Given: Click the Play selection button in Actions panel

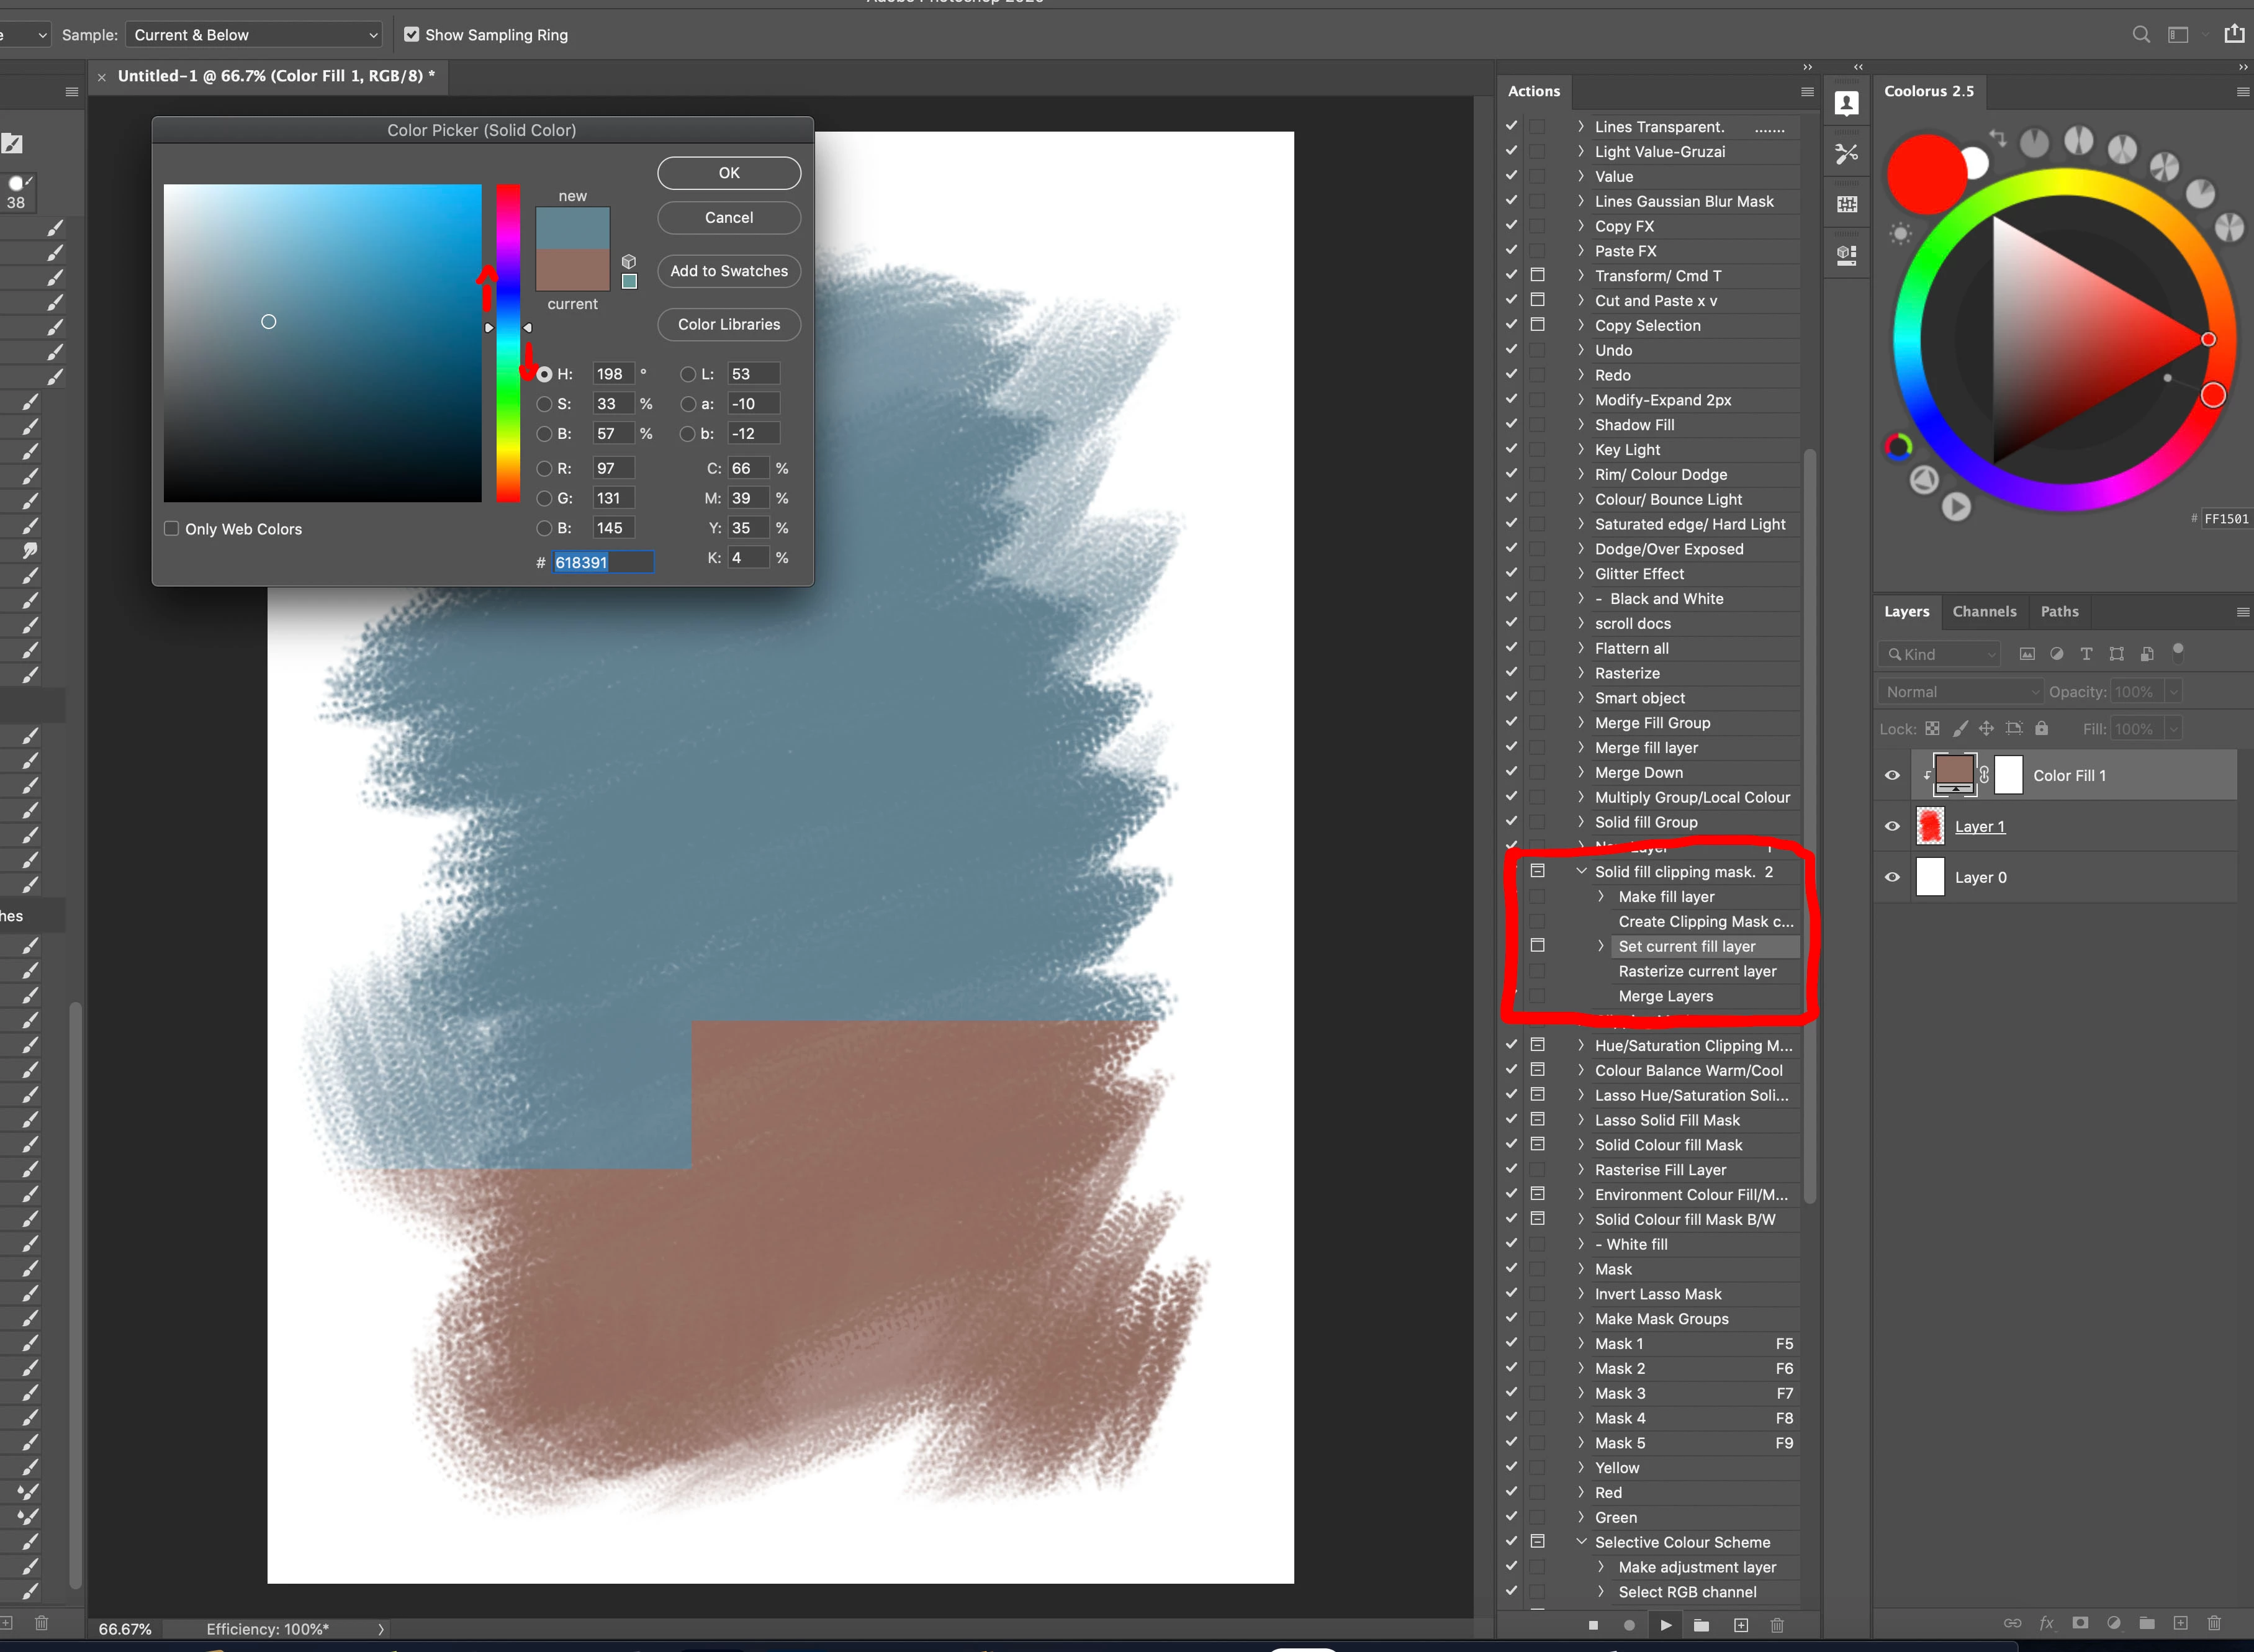Looking at the screenshot, I should (1665, 1625).
